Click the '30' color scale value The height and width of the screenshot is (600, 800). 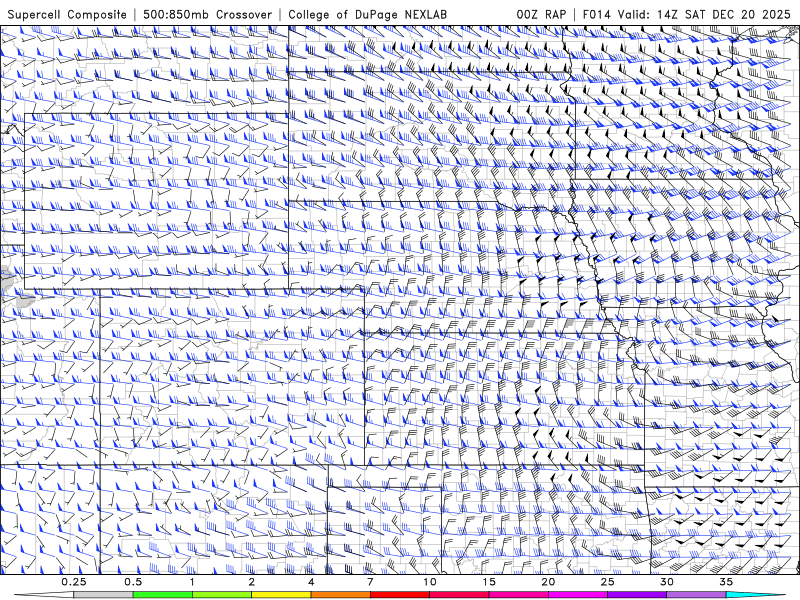click(x=667, y=582)
